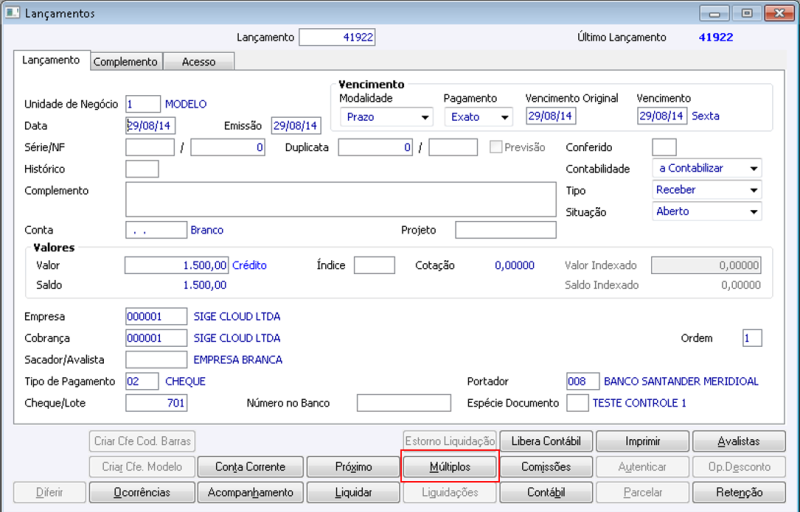Click the Lançamentos window title icon
This screenshot has width=800, height=512.
[12, 13]
